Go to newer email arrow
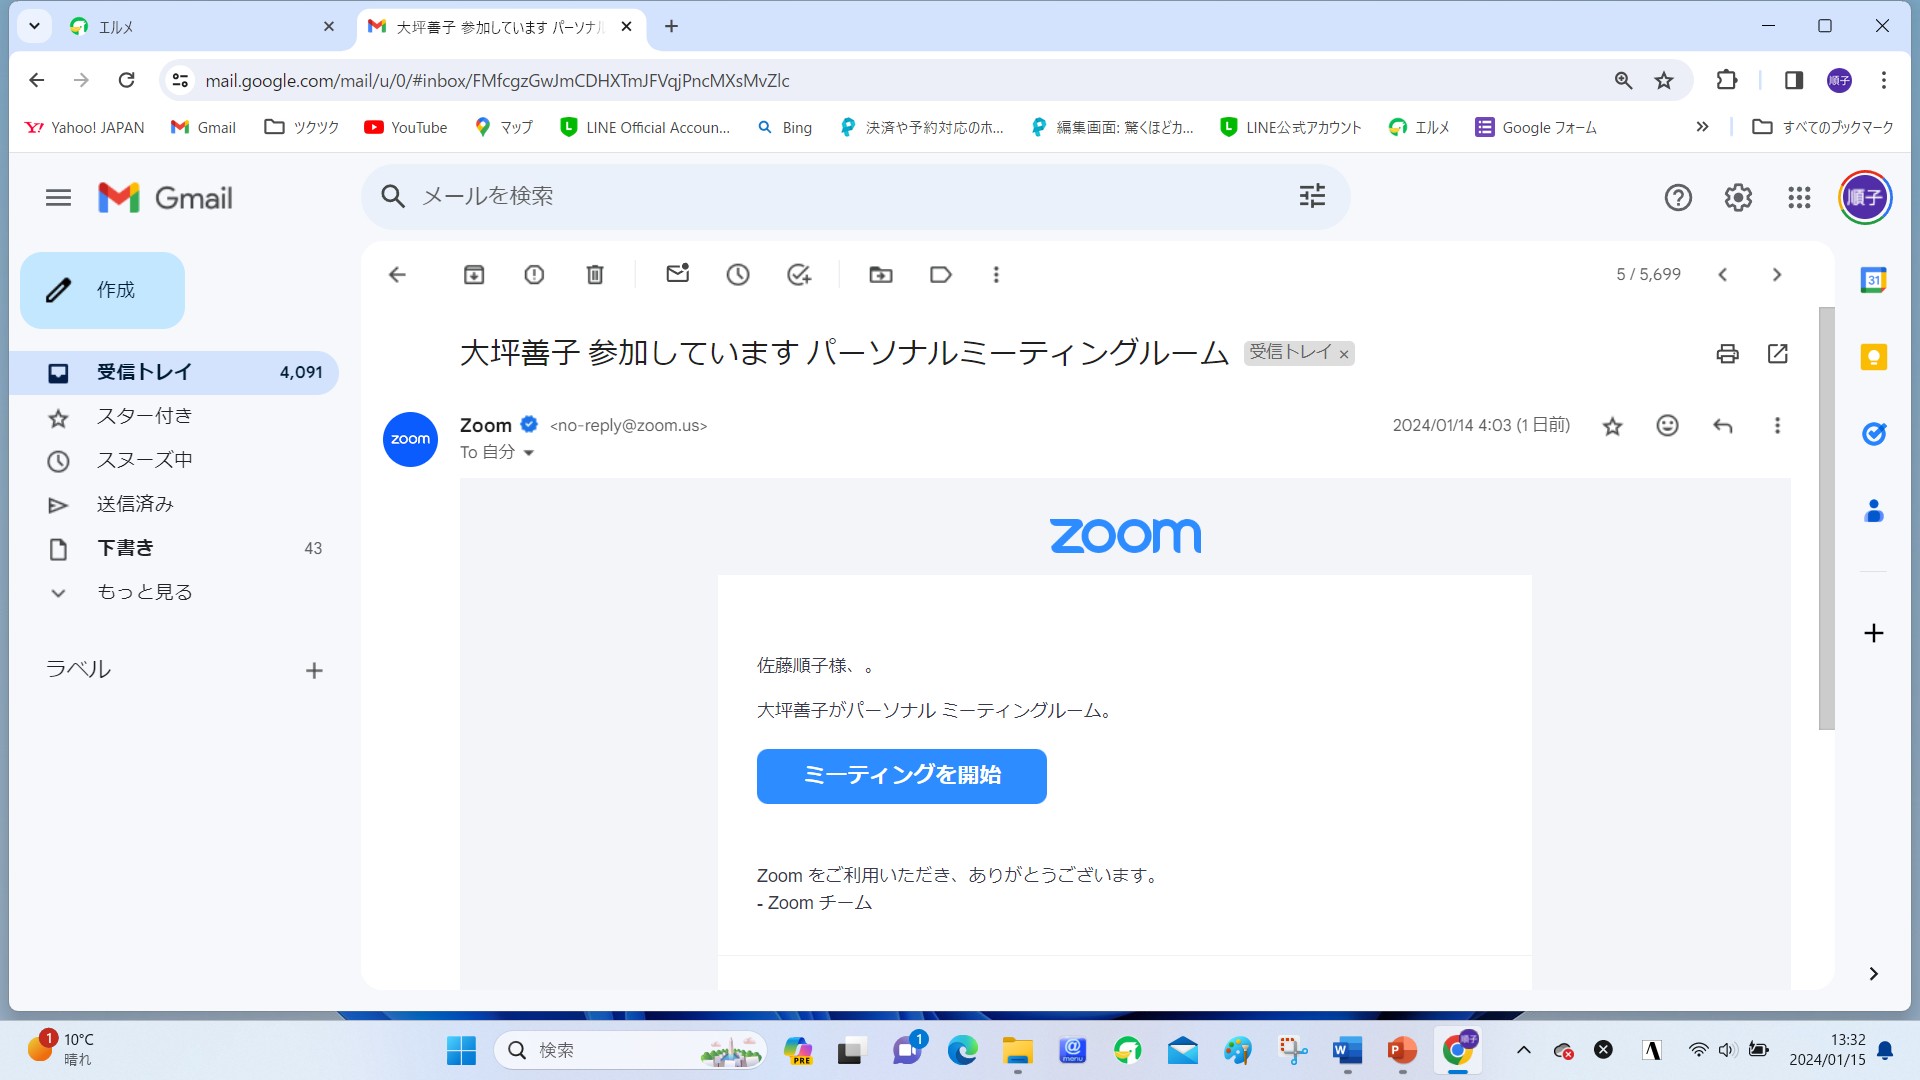The image size is (1920, 1080). tap(1723, 275)
